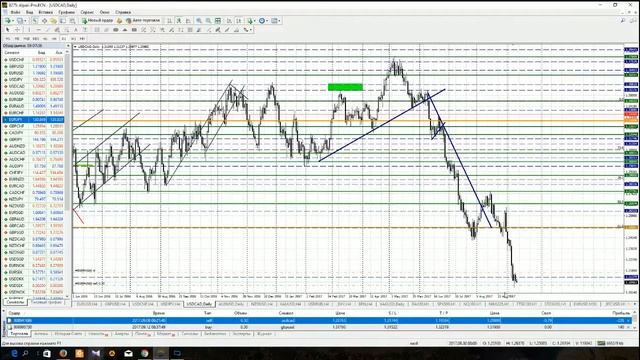The image size is (640, 360).
Task: Select the M5 timeframe button
Action: (17, 38)
